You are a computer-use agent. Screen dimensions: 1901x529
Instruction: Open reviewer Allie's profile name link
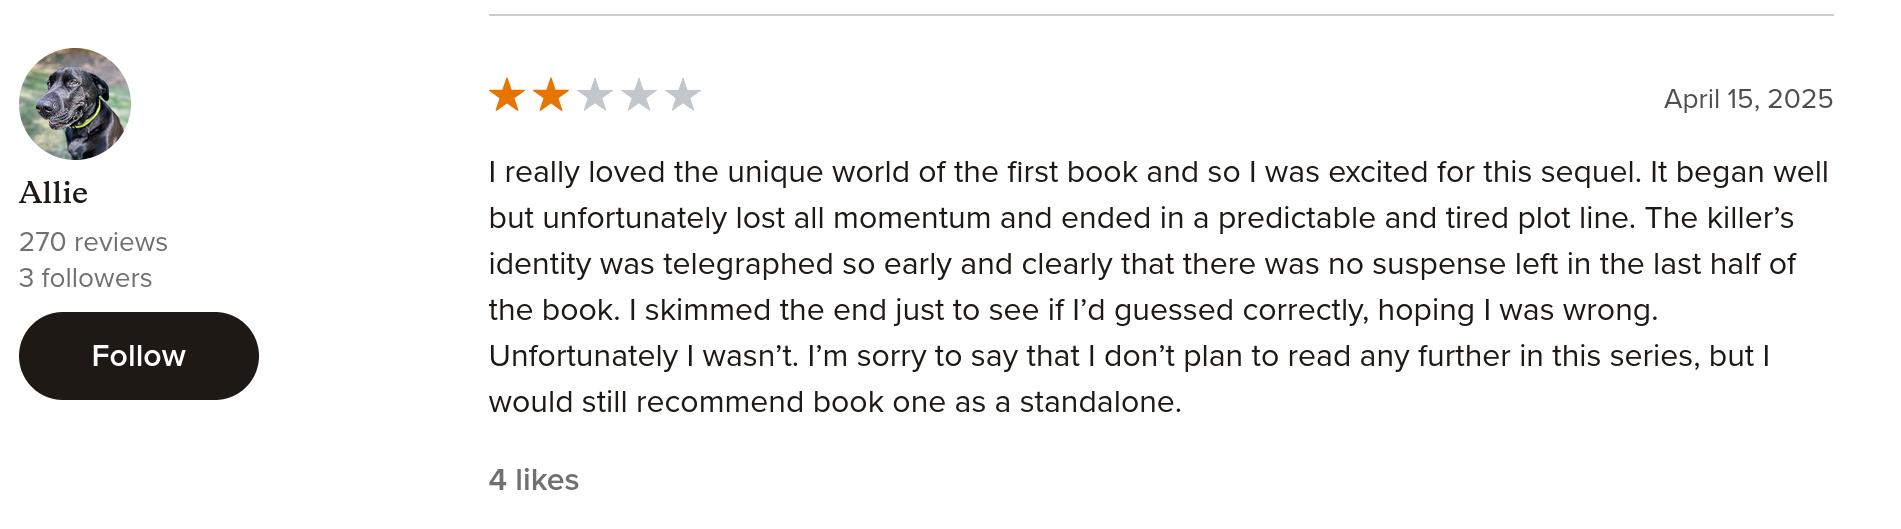[x=54, y=193]
